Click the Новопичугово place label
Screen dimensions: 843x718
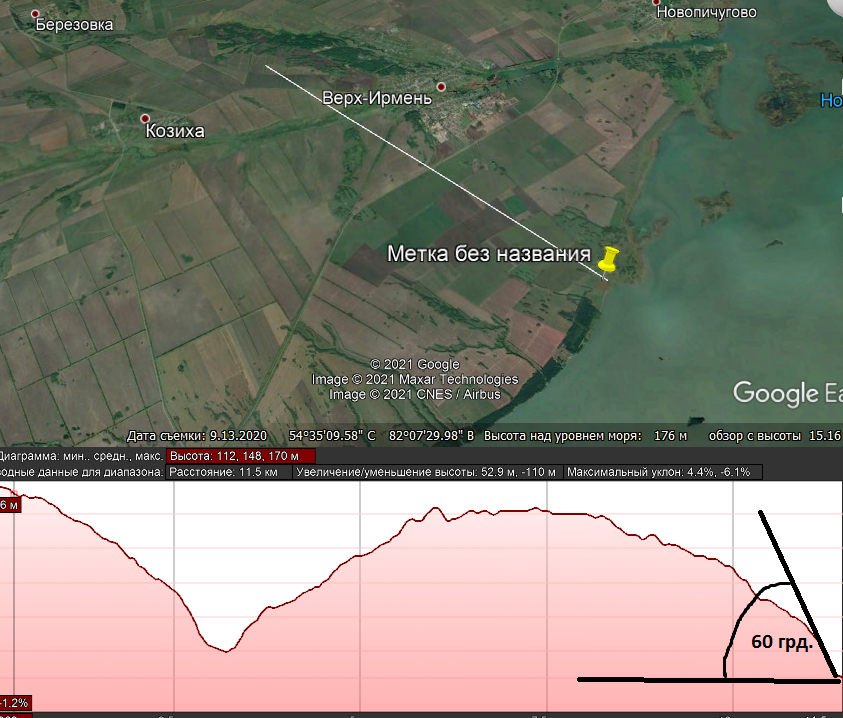point(705,13)
